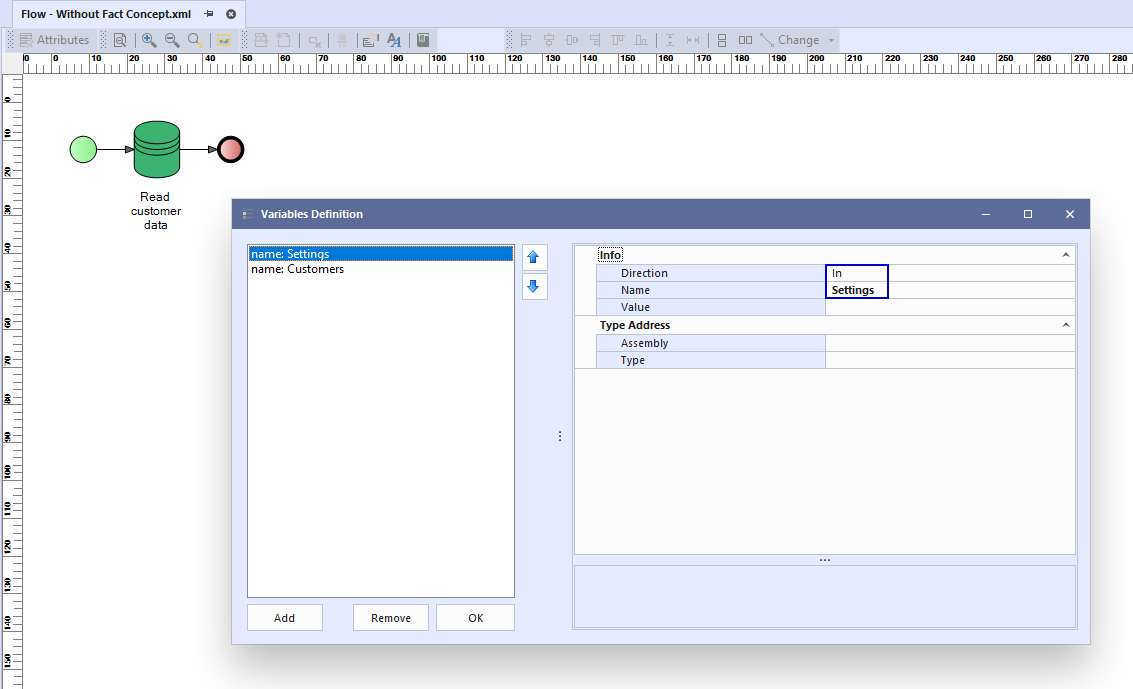Click the Assembly value field
The height and width of the screenshot is (689, 1133).
tap(949, 343)
